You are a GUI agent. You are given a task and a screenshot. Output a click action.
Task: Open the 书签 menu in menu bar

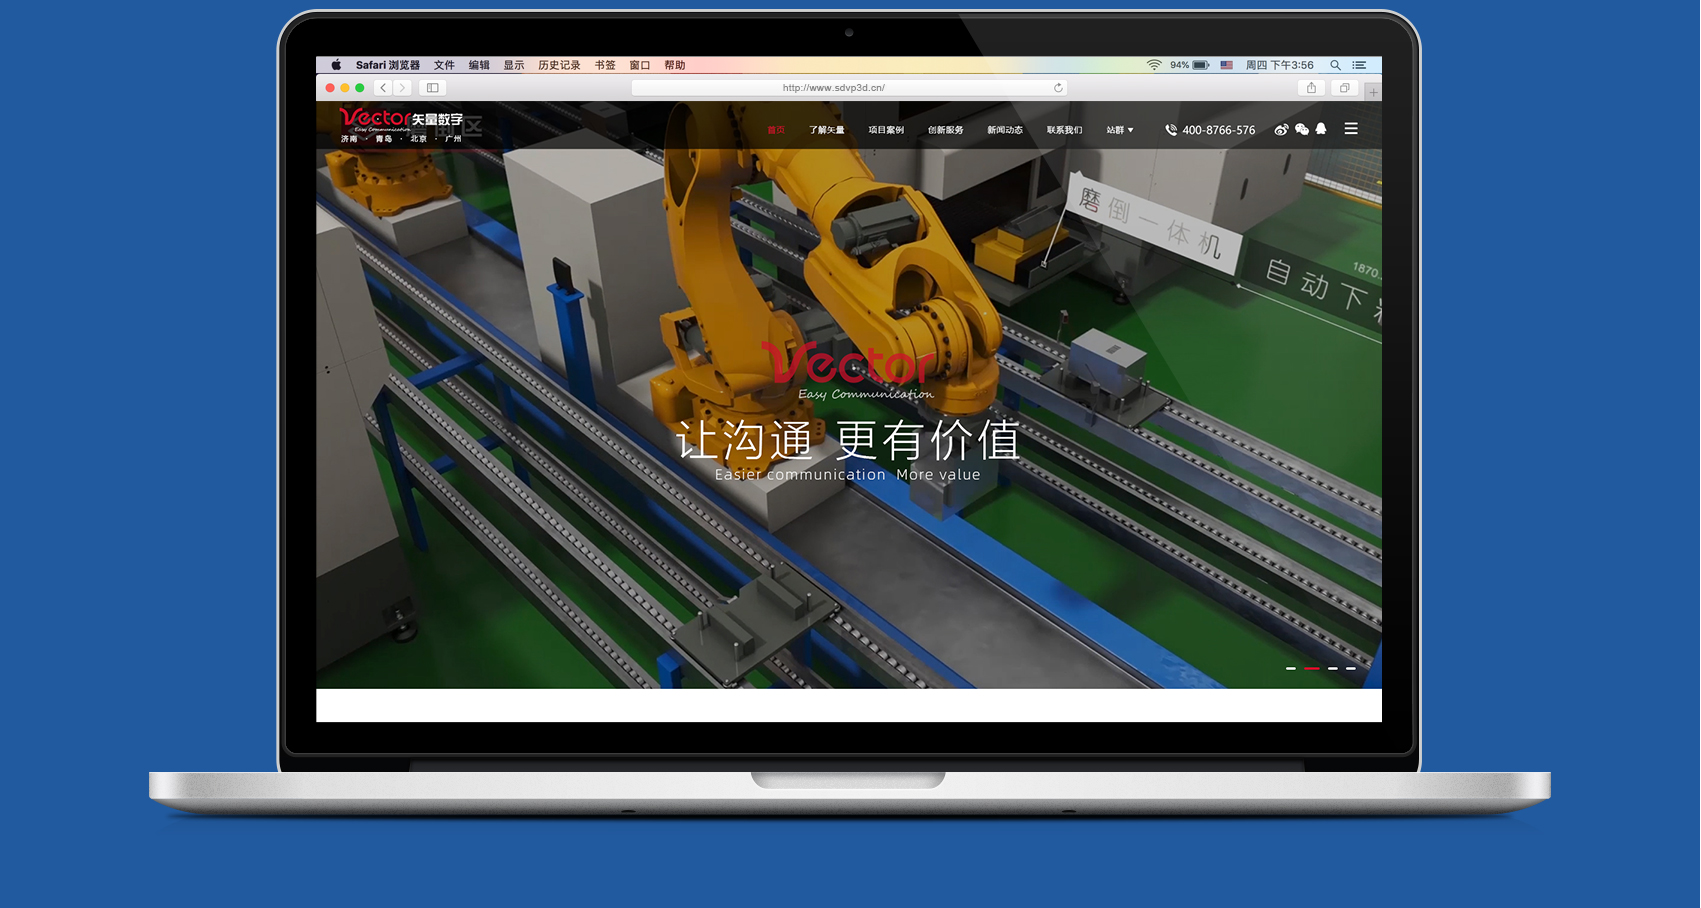(605, 65)
